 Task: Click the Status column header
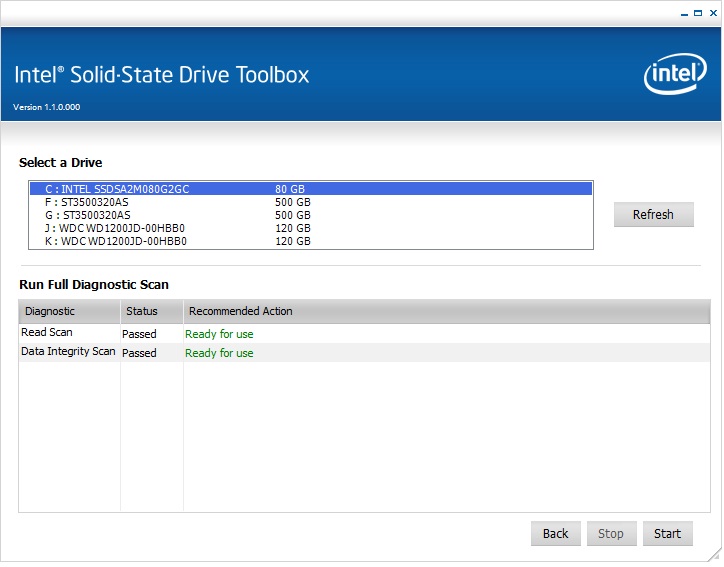coord(152,311)
